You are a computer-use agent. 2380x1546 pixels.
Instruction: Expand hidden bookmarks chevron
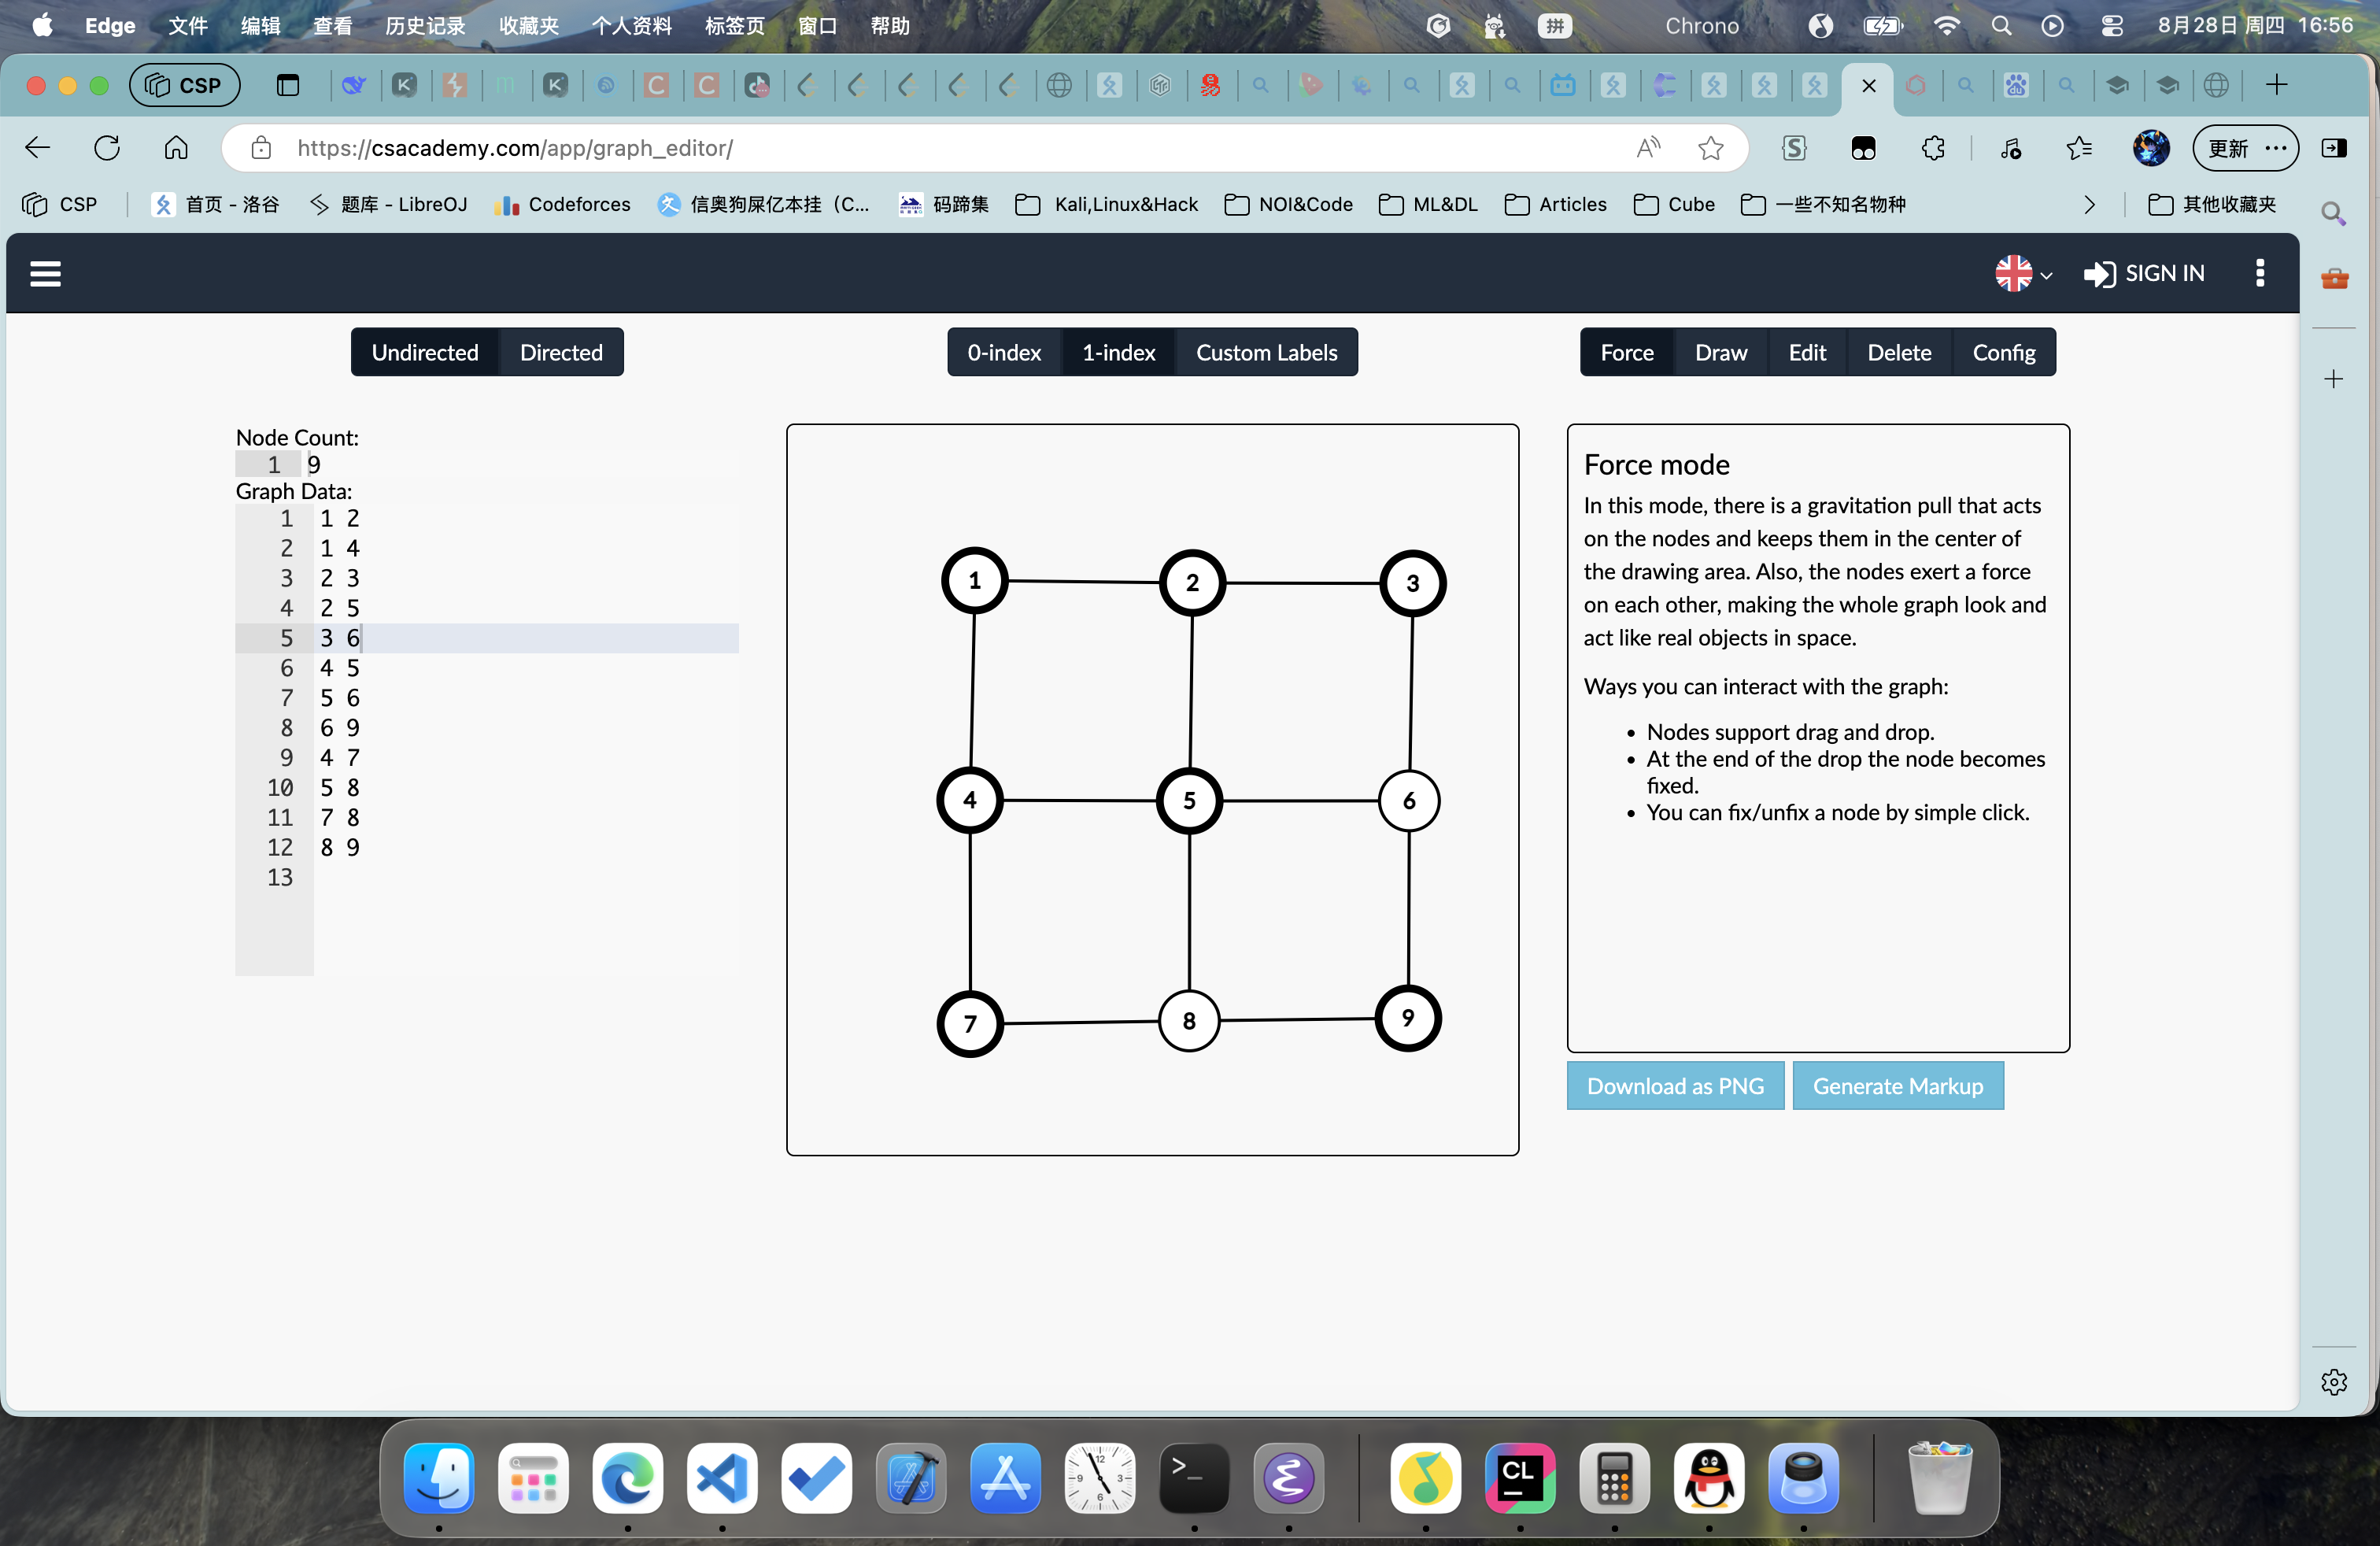coord(2089,205)
